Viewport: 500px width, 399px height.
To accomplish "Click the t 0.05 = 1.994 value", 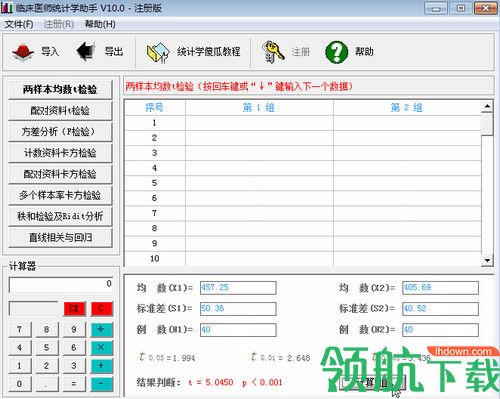I will 167,358.
